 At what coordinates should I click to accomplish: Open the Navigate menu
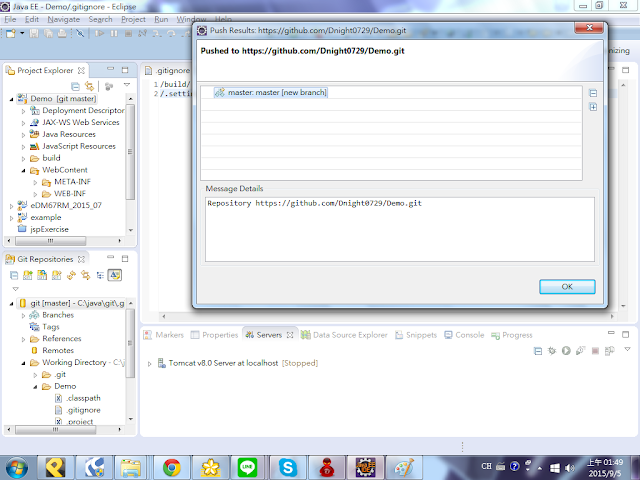(x=63, y=19)
